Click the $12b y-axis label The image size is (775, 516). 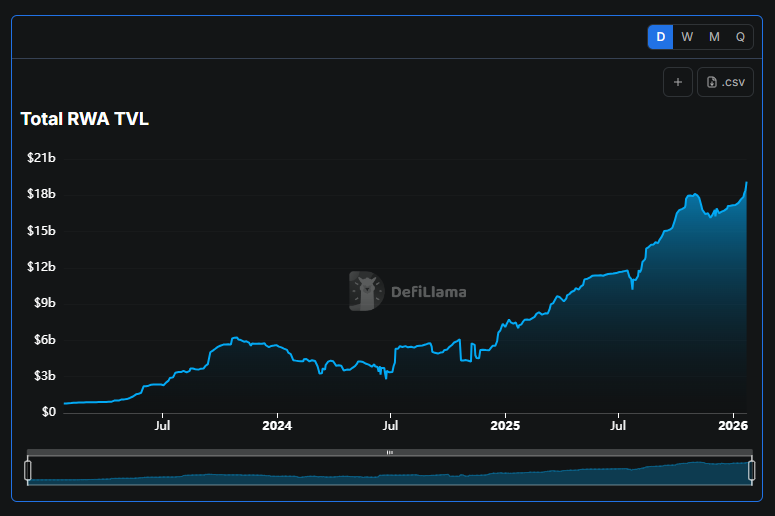pyautogui.click(x=41, y=267)
